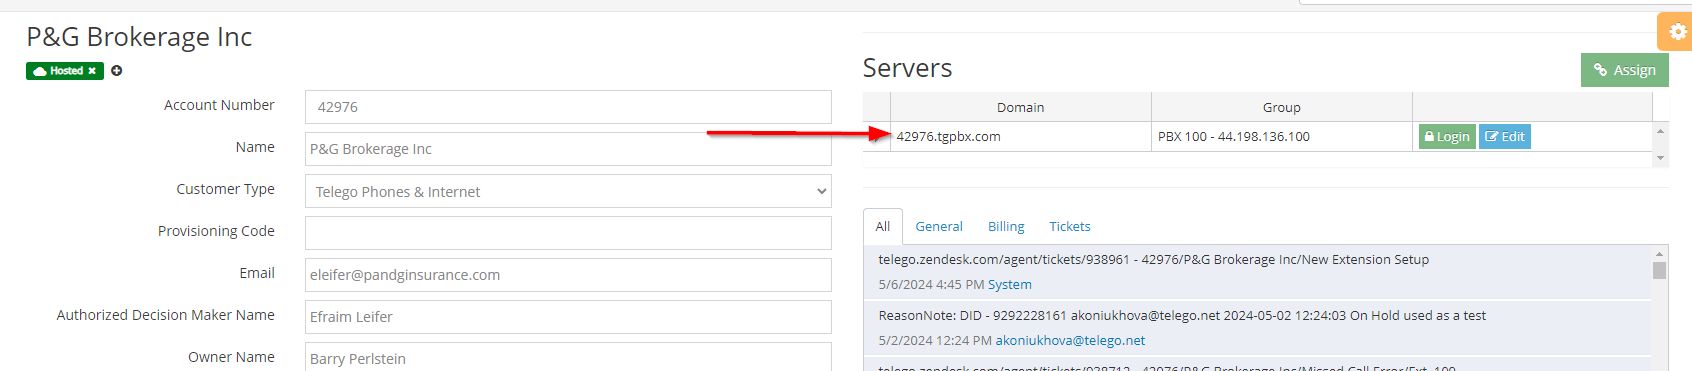Switch to the All notes tab
The image size is (1692, 371).
pyautogui.click(x=883, y=227)
